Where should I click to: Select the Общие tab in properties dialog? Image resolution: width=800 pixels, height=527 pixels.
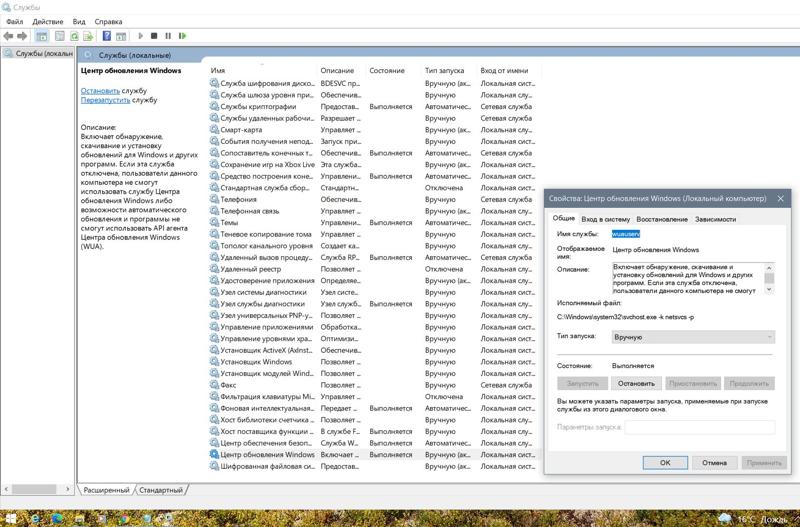coord(564,218)
